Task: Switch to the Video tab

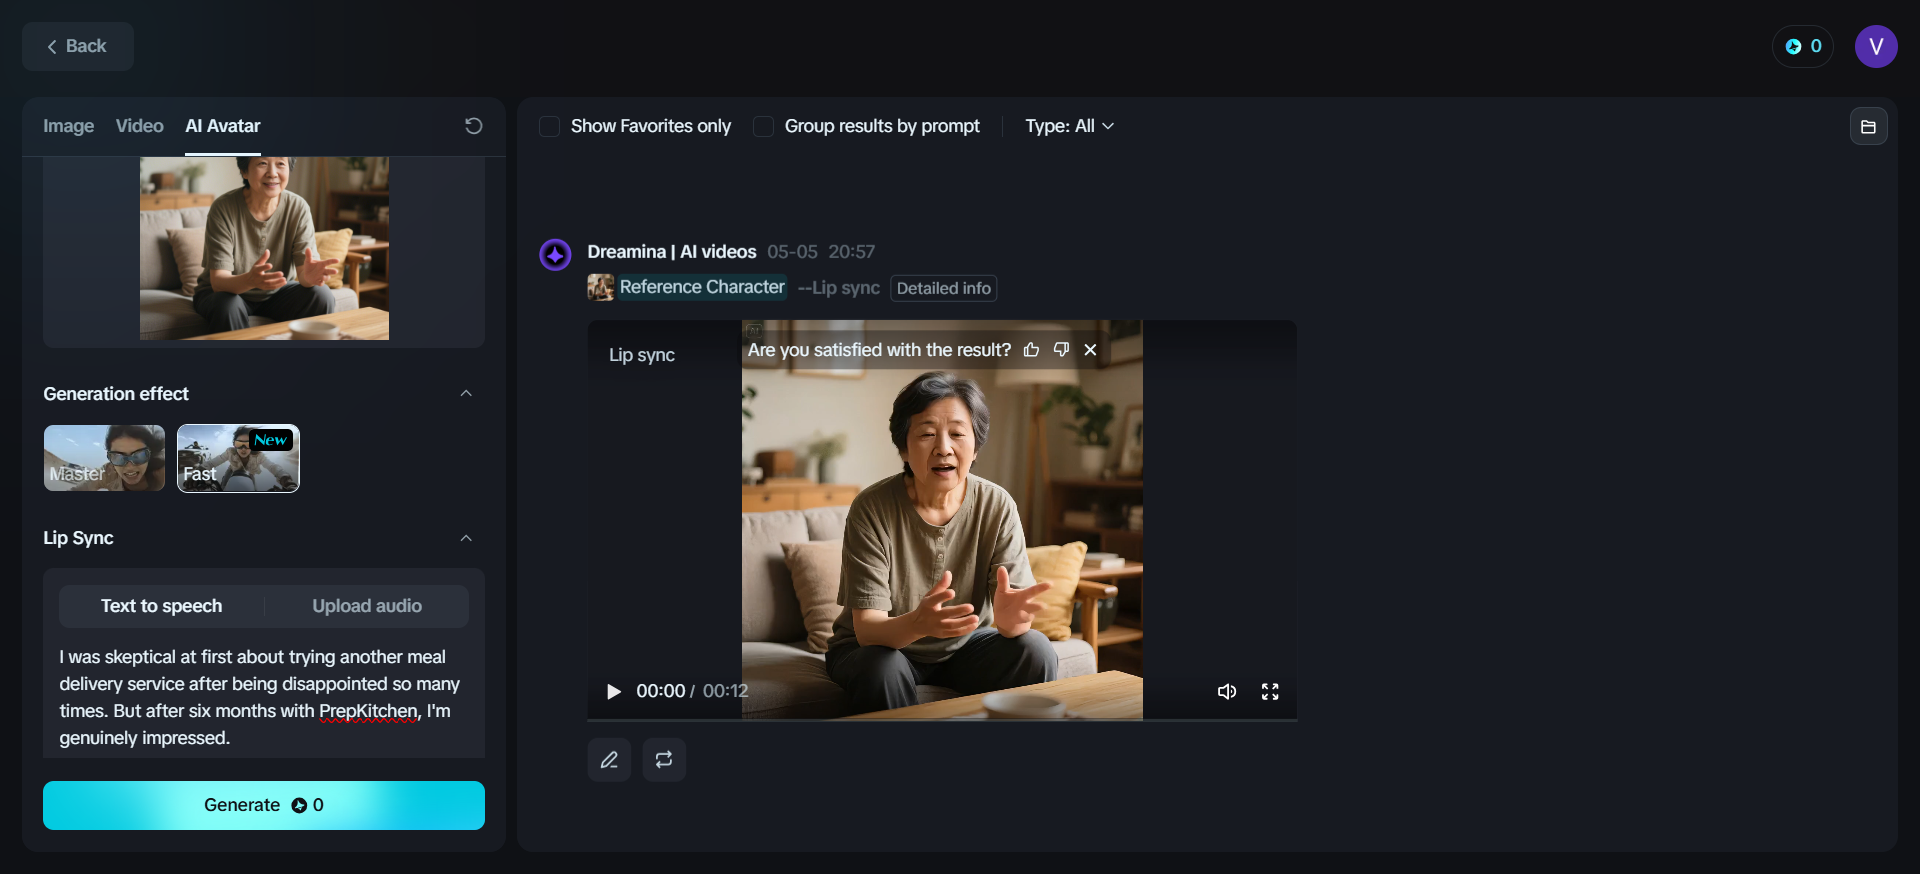Action: pos(139,126)
